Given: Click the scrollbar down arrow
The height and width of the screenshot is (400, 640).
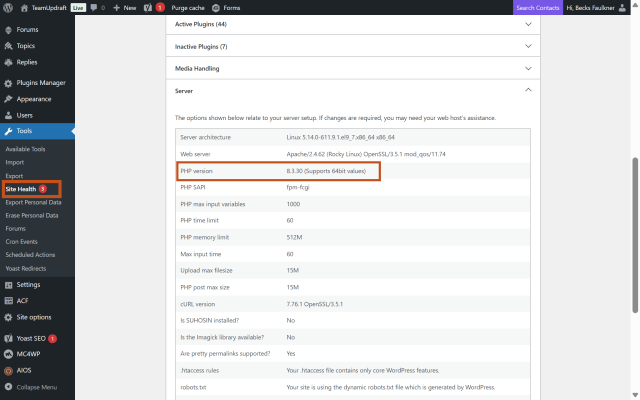Looking at the screenshot, I should tap(635, 395).
